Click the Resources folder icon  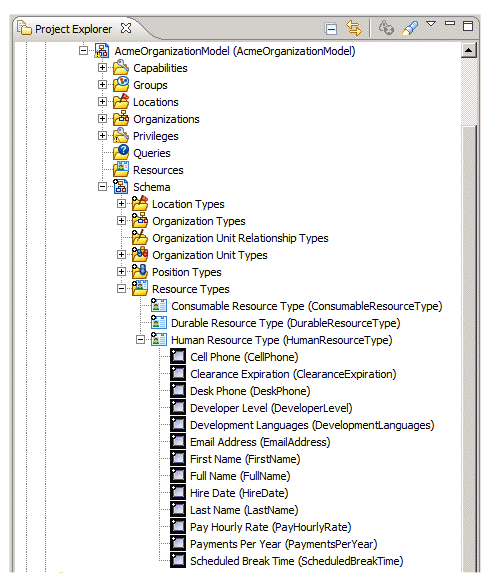pyautogui.click(x=121, y=169)
